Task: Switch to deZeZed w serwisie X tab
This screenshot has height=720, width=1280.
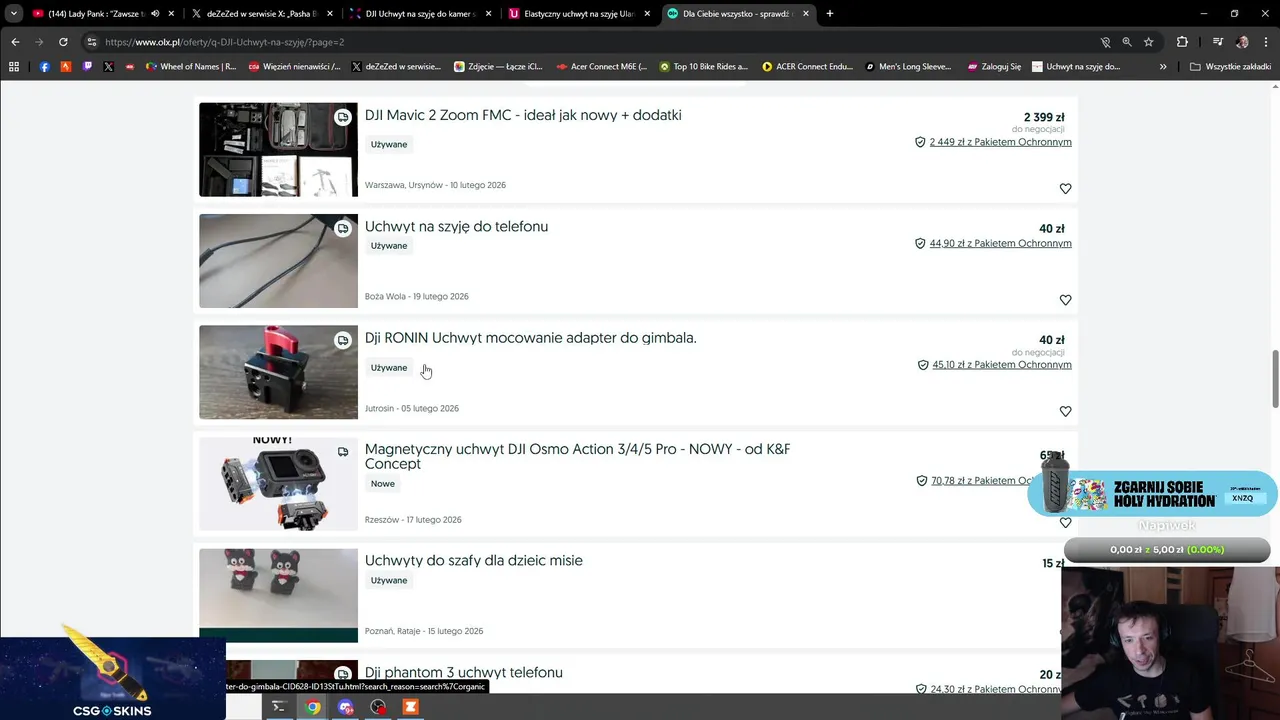Action: (262, 14)
